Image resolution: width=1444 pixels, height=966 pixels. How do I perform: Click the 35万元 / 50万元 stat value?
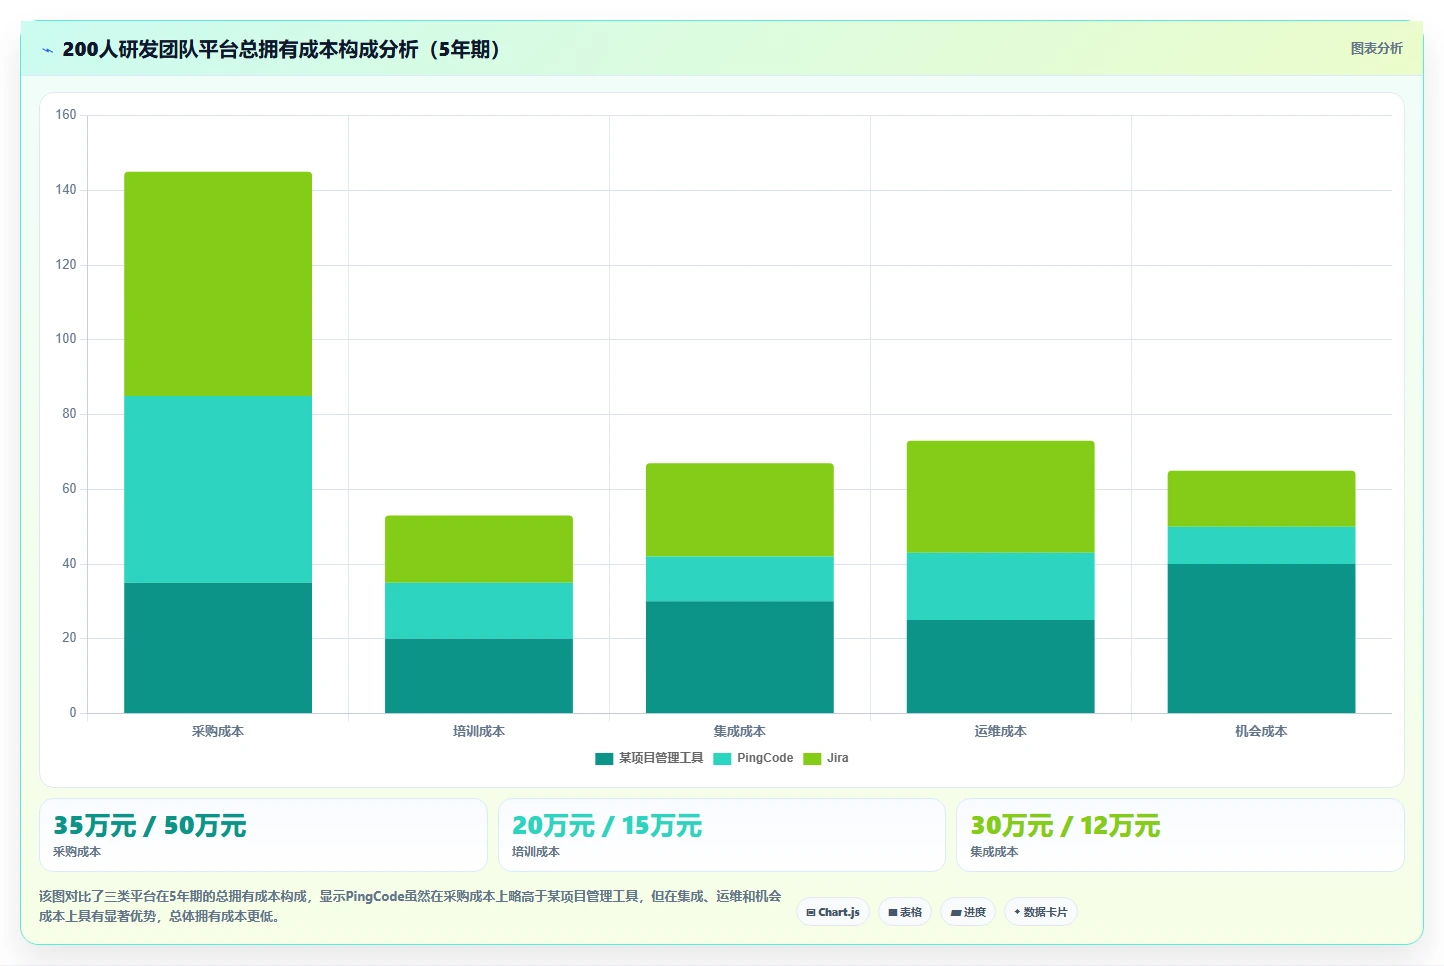point(150,826)
